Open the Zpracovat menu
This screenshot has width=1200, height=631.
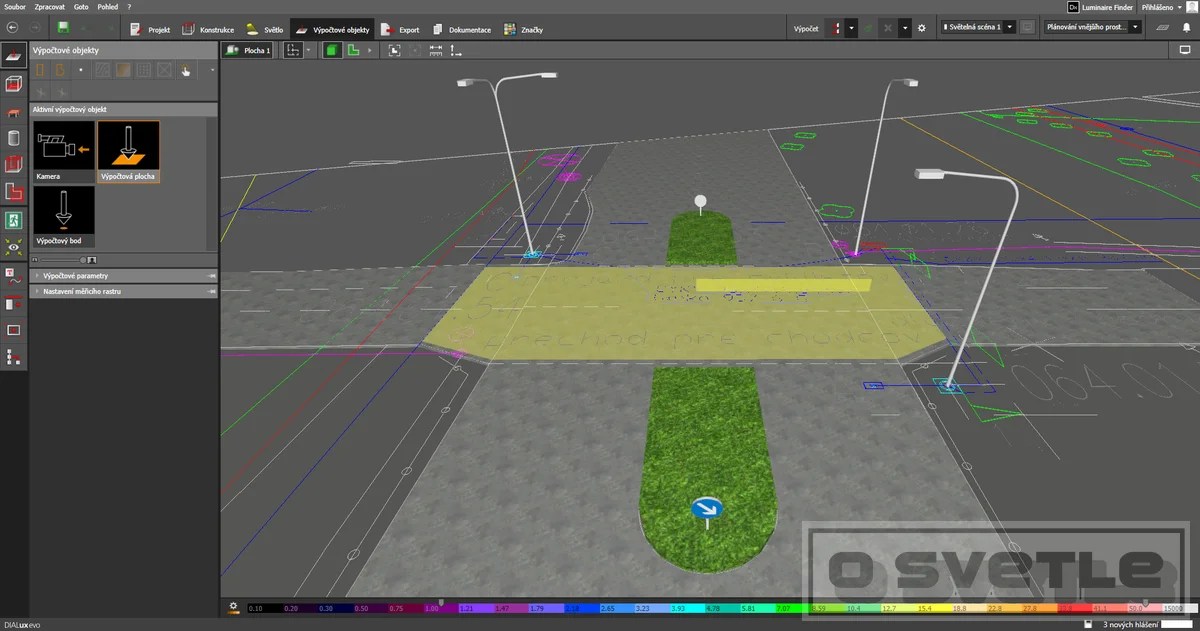pos(50,6)
